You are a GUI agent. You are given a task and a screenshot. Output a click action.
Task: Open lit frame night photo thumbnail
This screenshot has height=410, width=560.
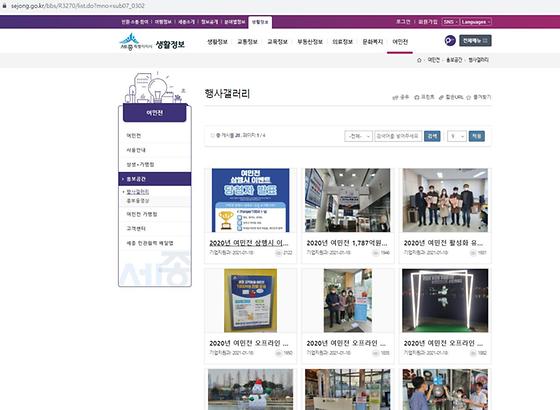click(x=445, y=301)
